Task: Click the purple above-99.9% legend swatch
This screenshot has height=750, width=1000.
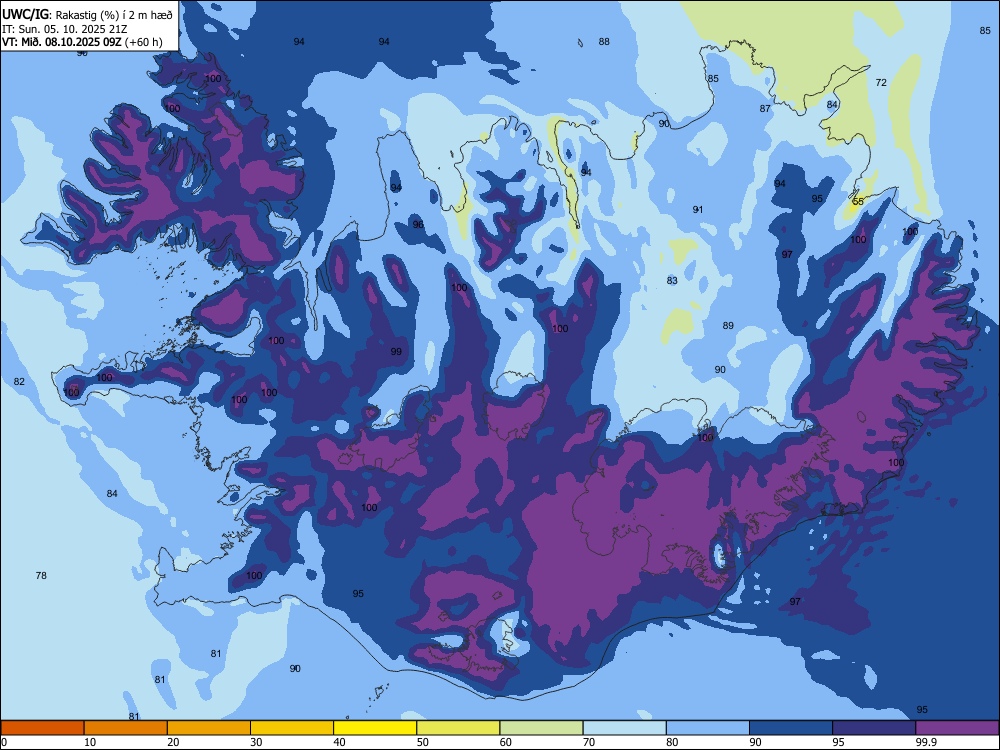Action: point(957,728)
